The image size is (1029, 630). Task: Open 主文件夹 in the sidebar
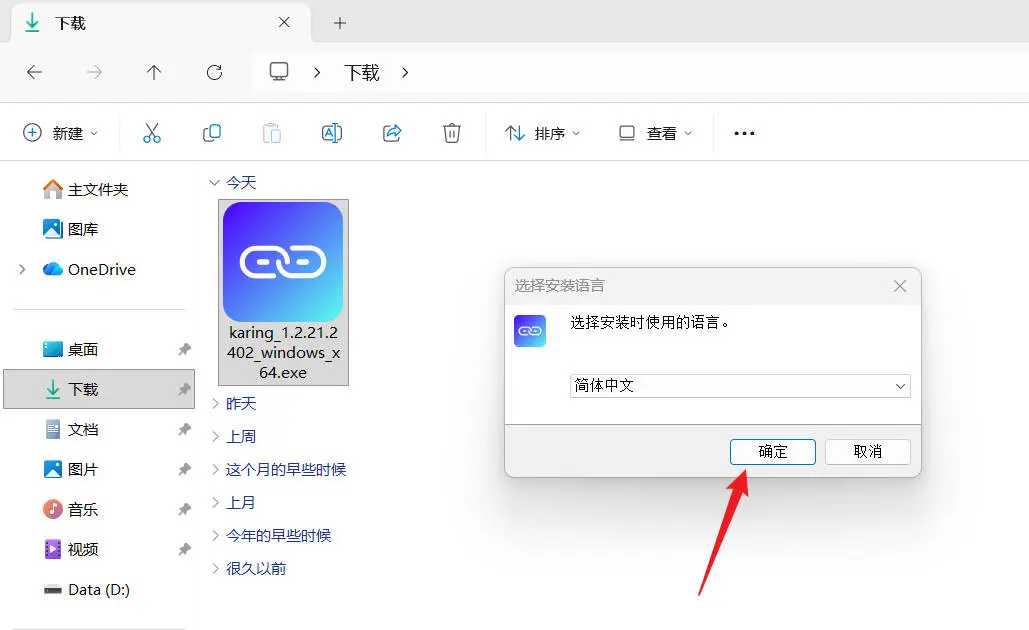click(x=85, y=190)
